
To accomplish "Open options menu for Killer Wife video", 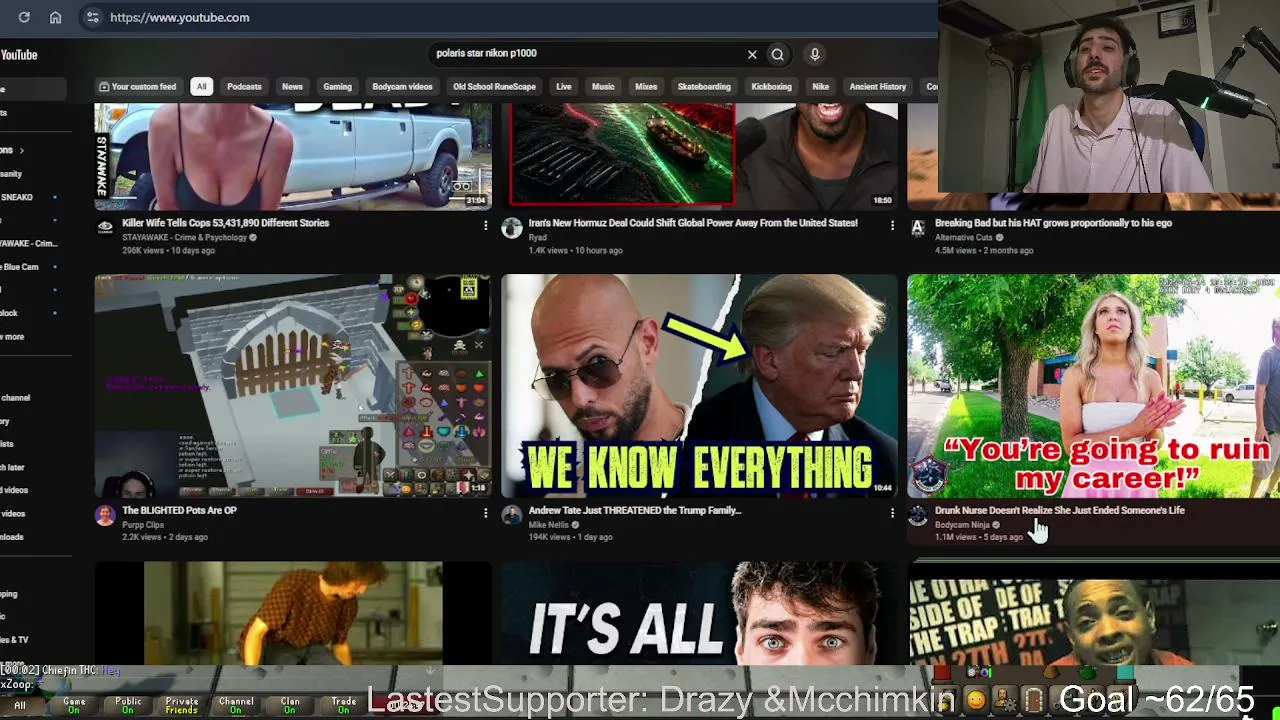I will pos(486,226).
